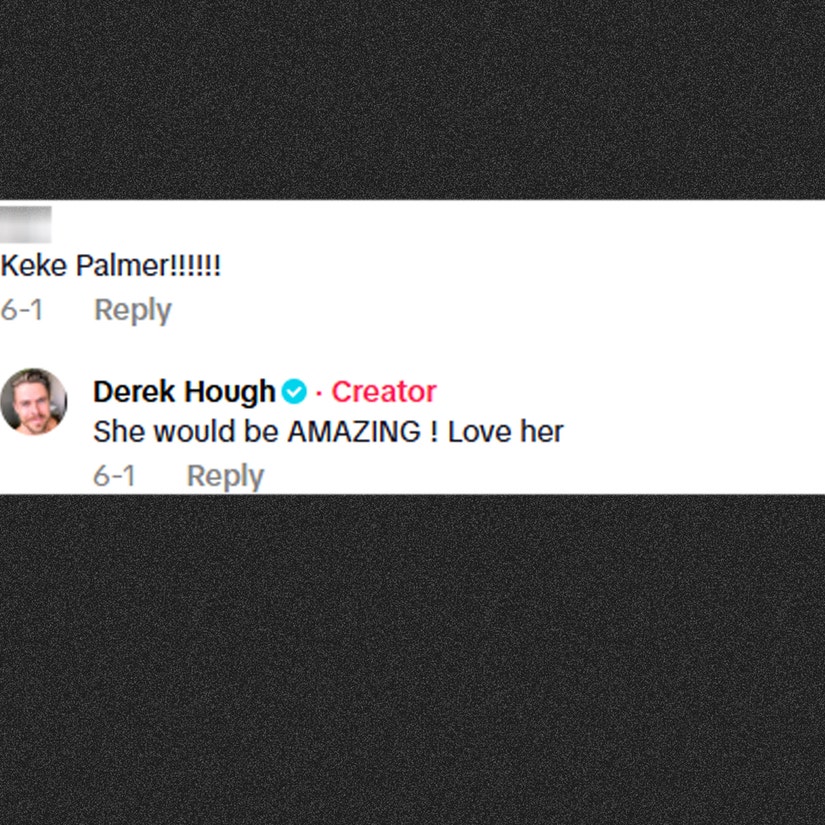Click the pink dot separator before Creator
The width and height of the screenshot is (825, 825).
(x=318, y=393)
